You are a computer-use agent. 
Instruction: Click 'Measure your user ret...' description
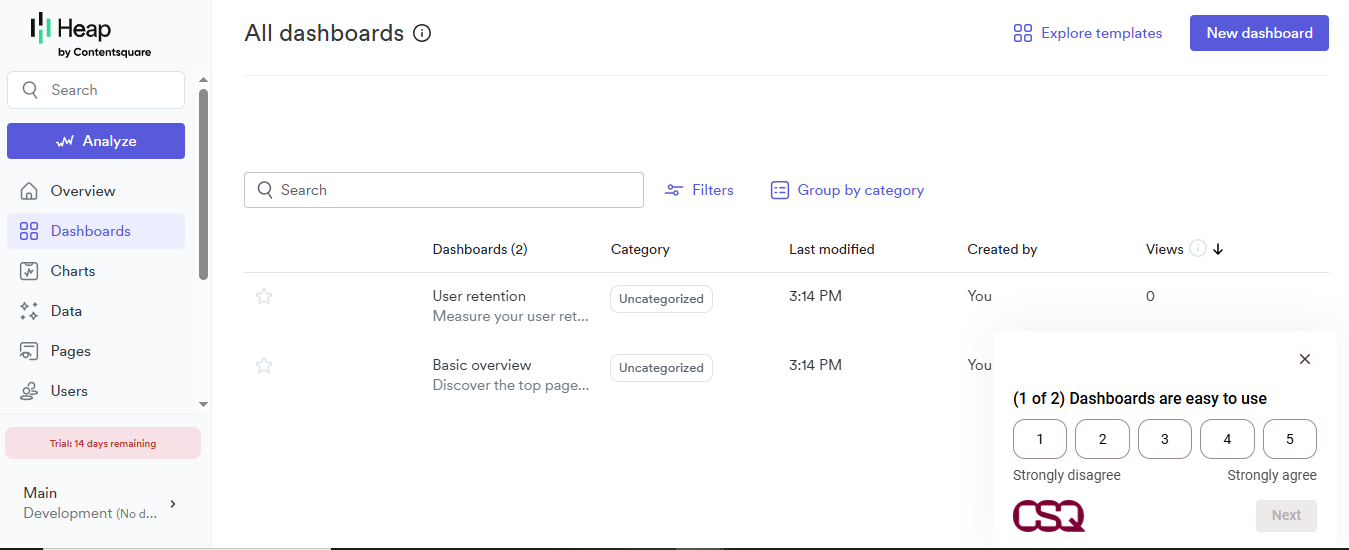[511, 316]
